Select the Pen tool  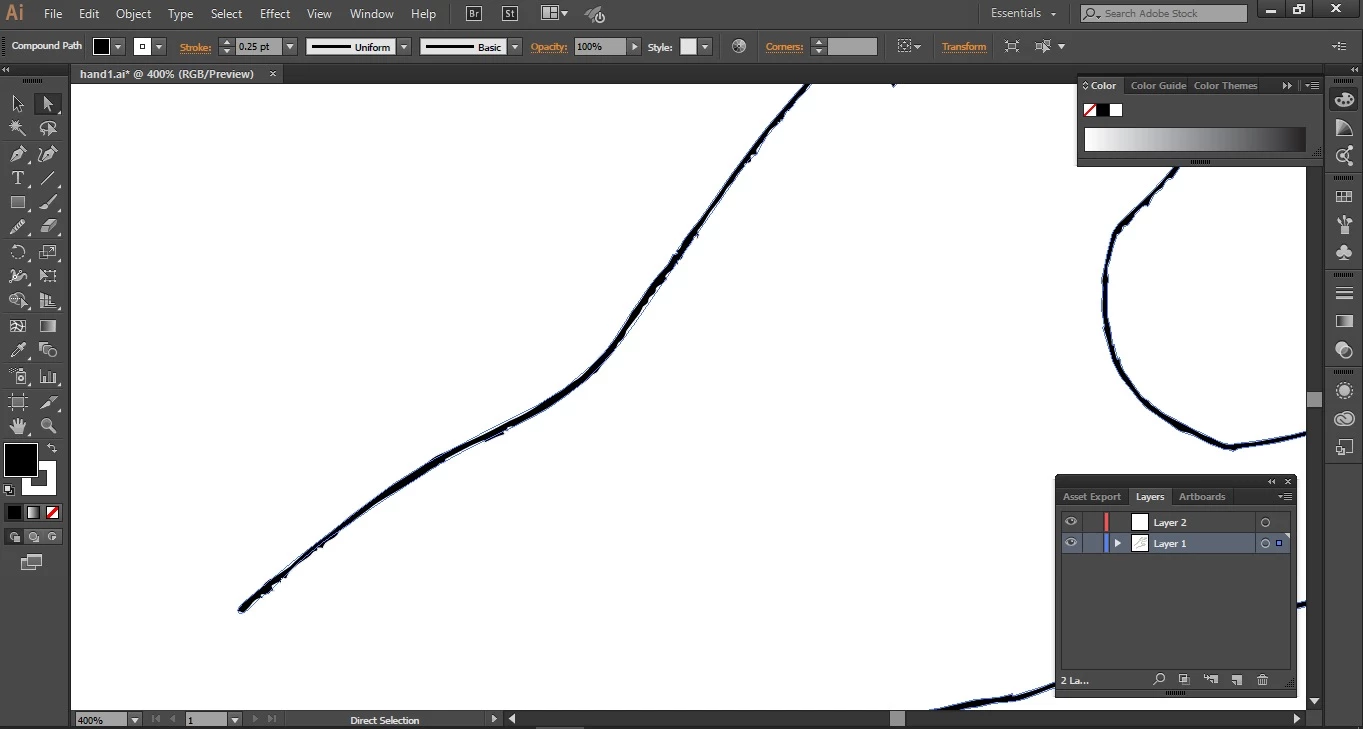pos(18,154)
